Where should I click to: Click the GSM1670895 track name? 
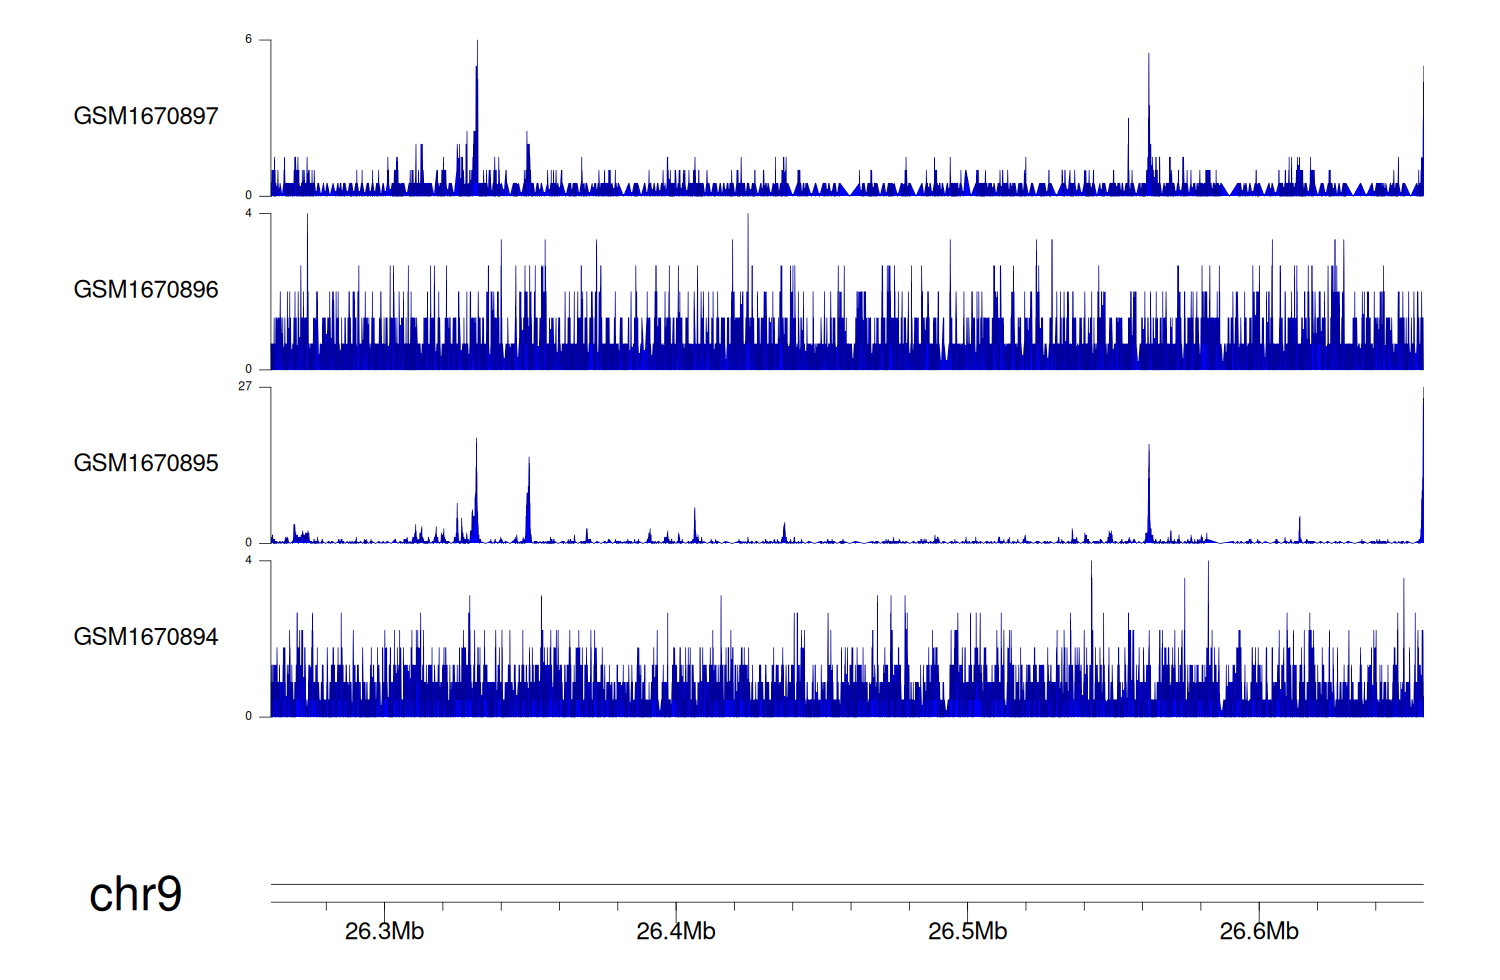point(146,463)
